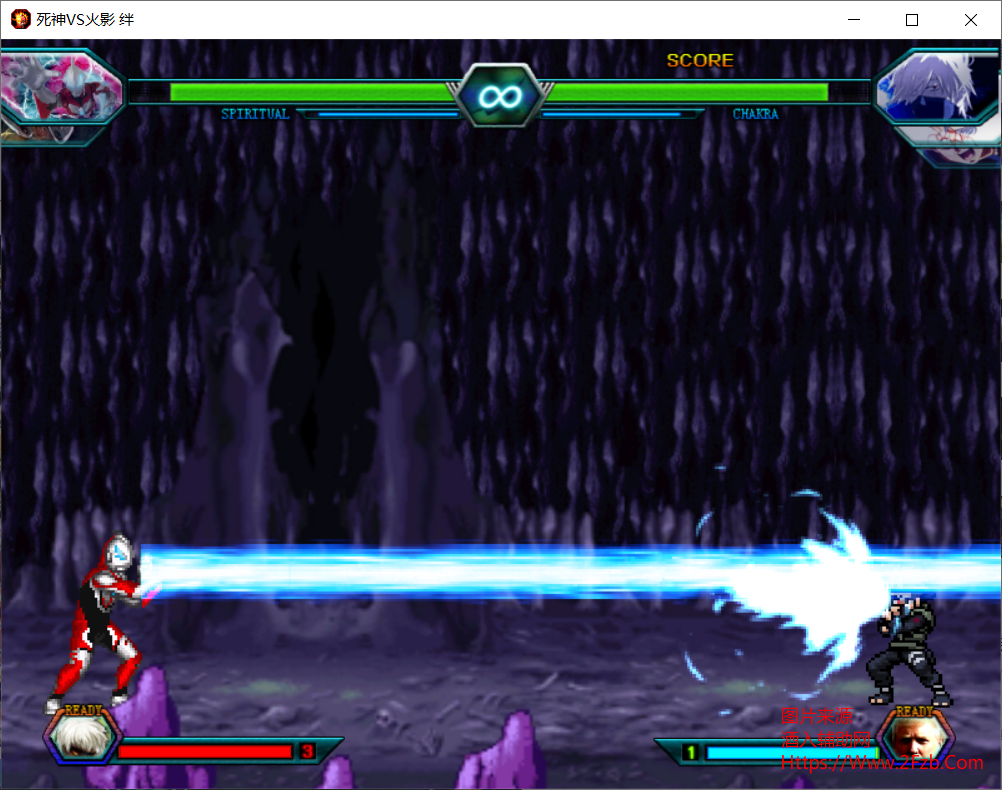The height and width of the screenshot is (790, 1002).
Task: Click the SCORE text
Action: [x=700, y=60]
